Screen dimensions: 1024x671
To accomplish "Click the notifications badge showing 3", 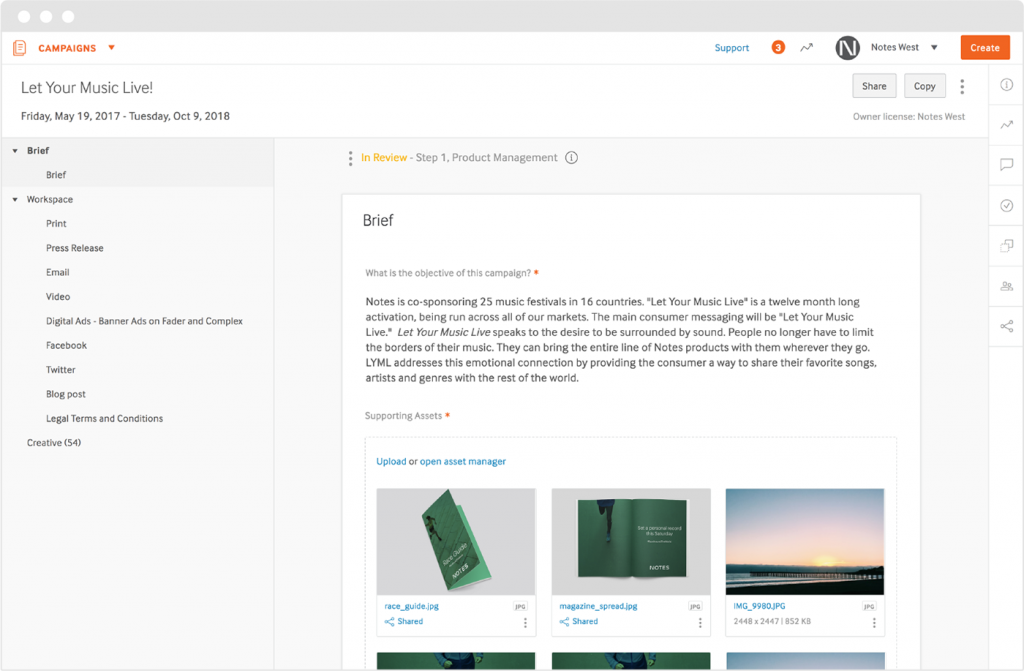I will (x=778, y=47).
